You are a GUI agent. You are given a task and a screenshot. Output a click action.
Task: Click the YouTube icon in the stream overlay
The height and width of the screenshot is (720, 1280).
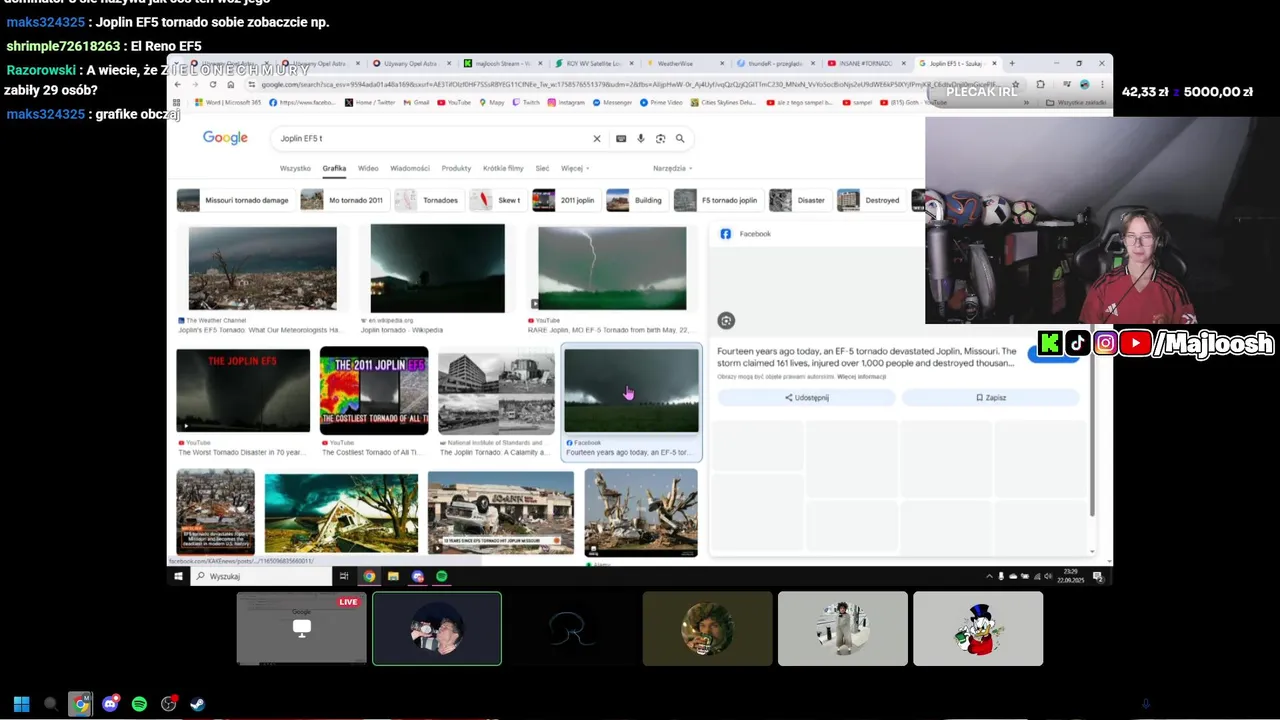click(x=1135, y=344)
